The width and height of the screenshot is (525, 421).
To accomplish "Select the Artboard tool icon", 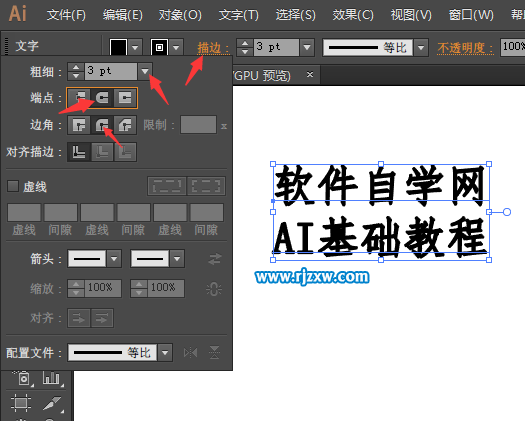I will (21, 403).
